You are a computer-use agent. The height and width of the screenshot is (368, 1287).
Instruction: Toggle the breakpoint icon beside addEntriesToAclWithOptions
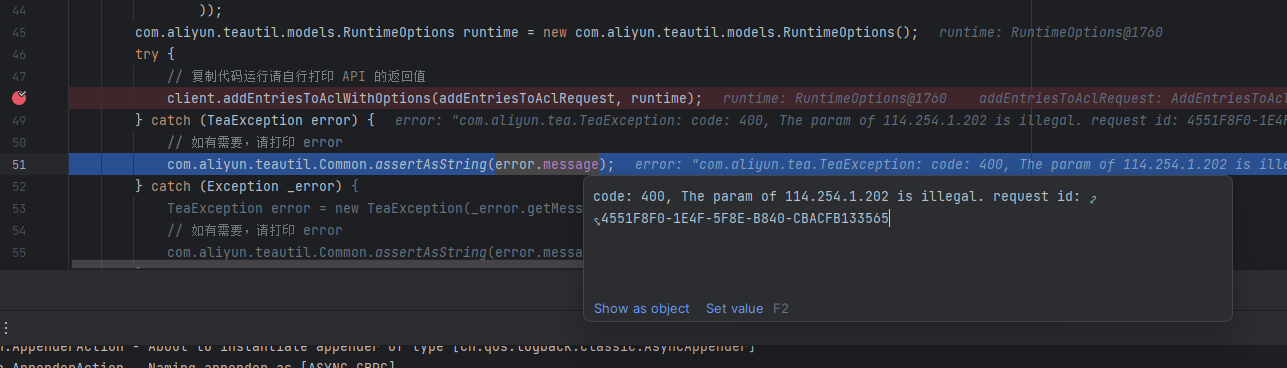(19, 98)
